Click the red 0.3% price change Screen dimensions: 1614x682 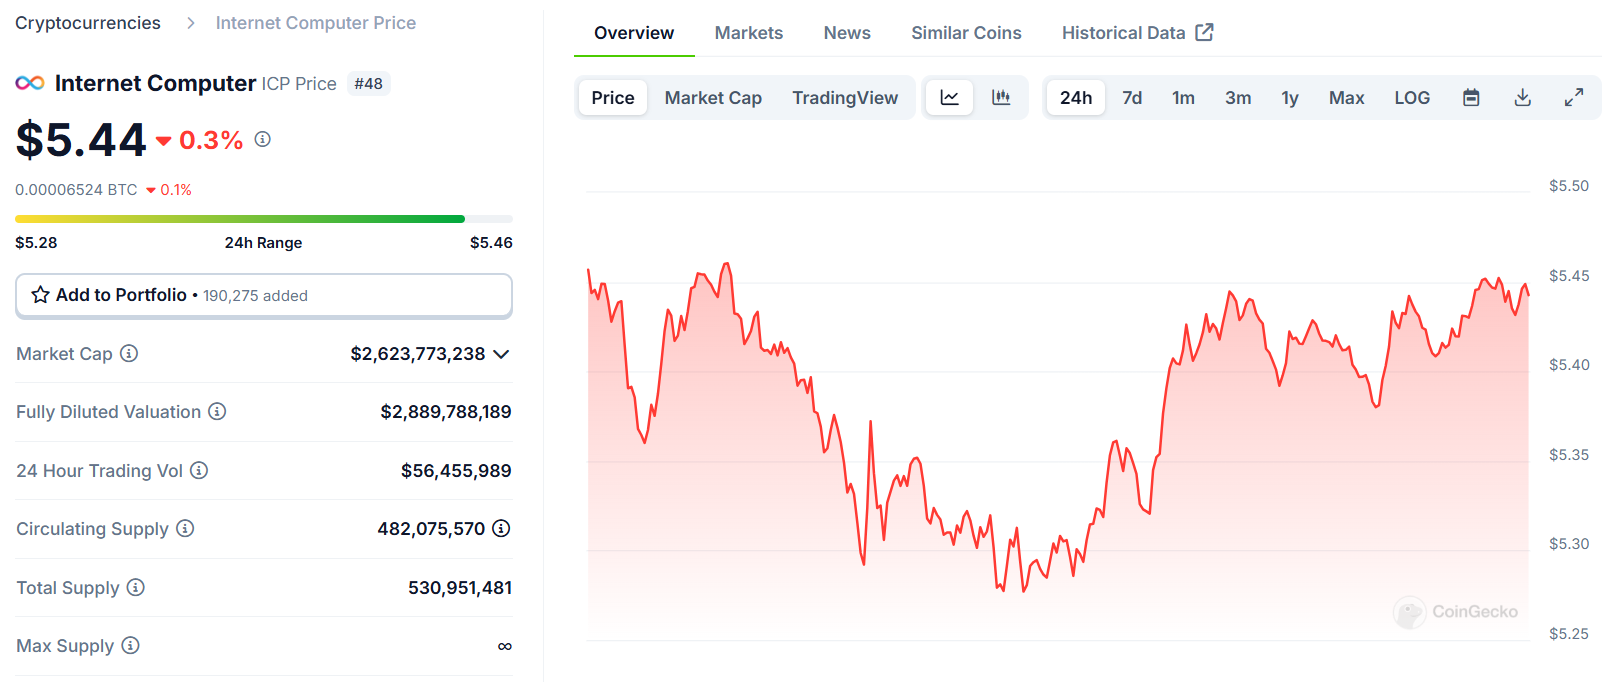(200, 140)
